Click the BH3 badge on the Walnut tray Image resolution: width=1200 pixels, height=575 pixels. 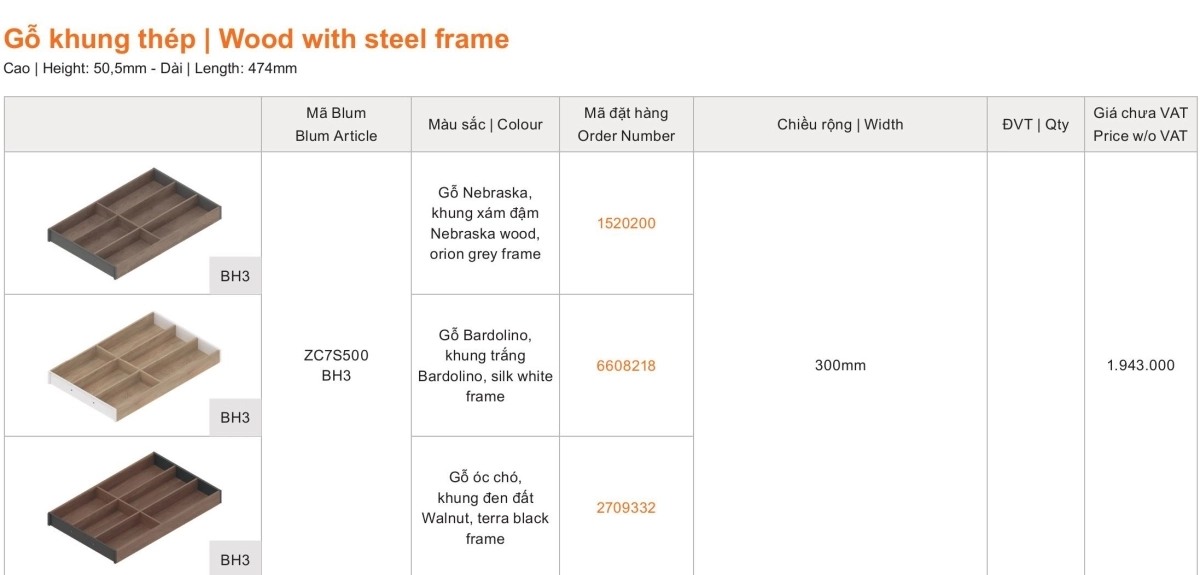point(235,560)
